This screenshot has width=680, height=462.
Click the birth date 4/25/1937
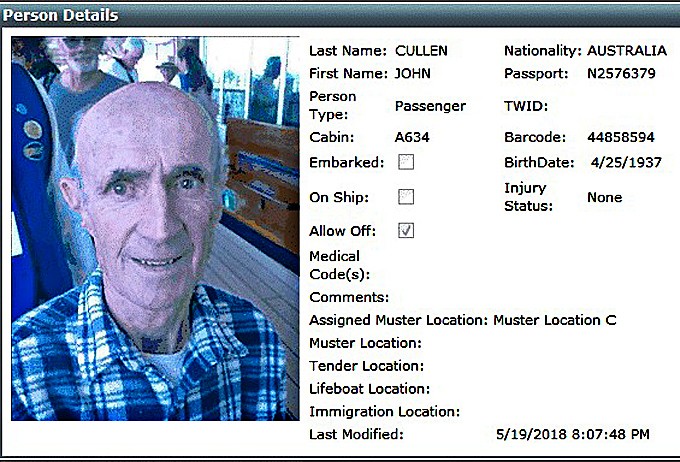point(626,163)
